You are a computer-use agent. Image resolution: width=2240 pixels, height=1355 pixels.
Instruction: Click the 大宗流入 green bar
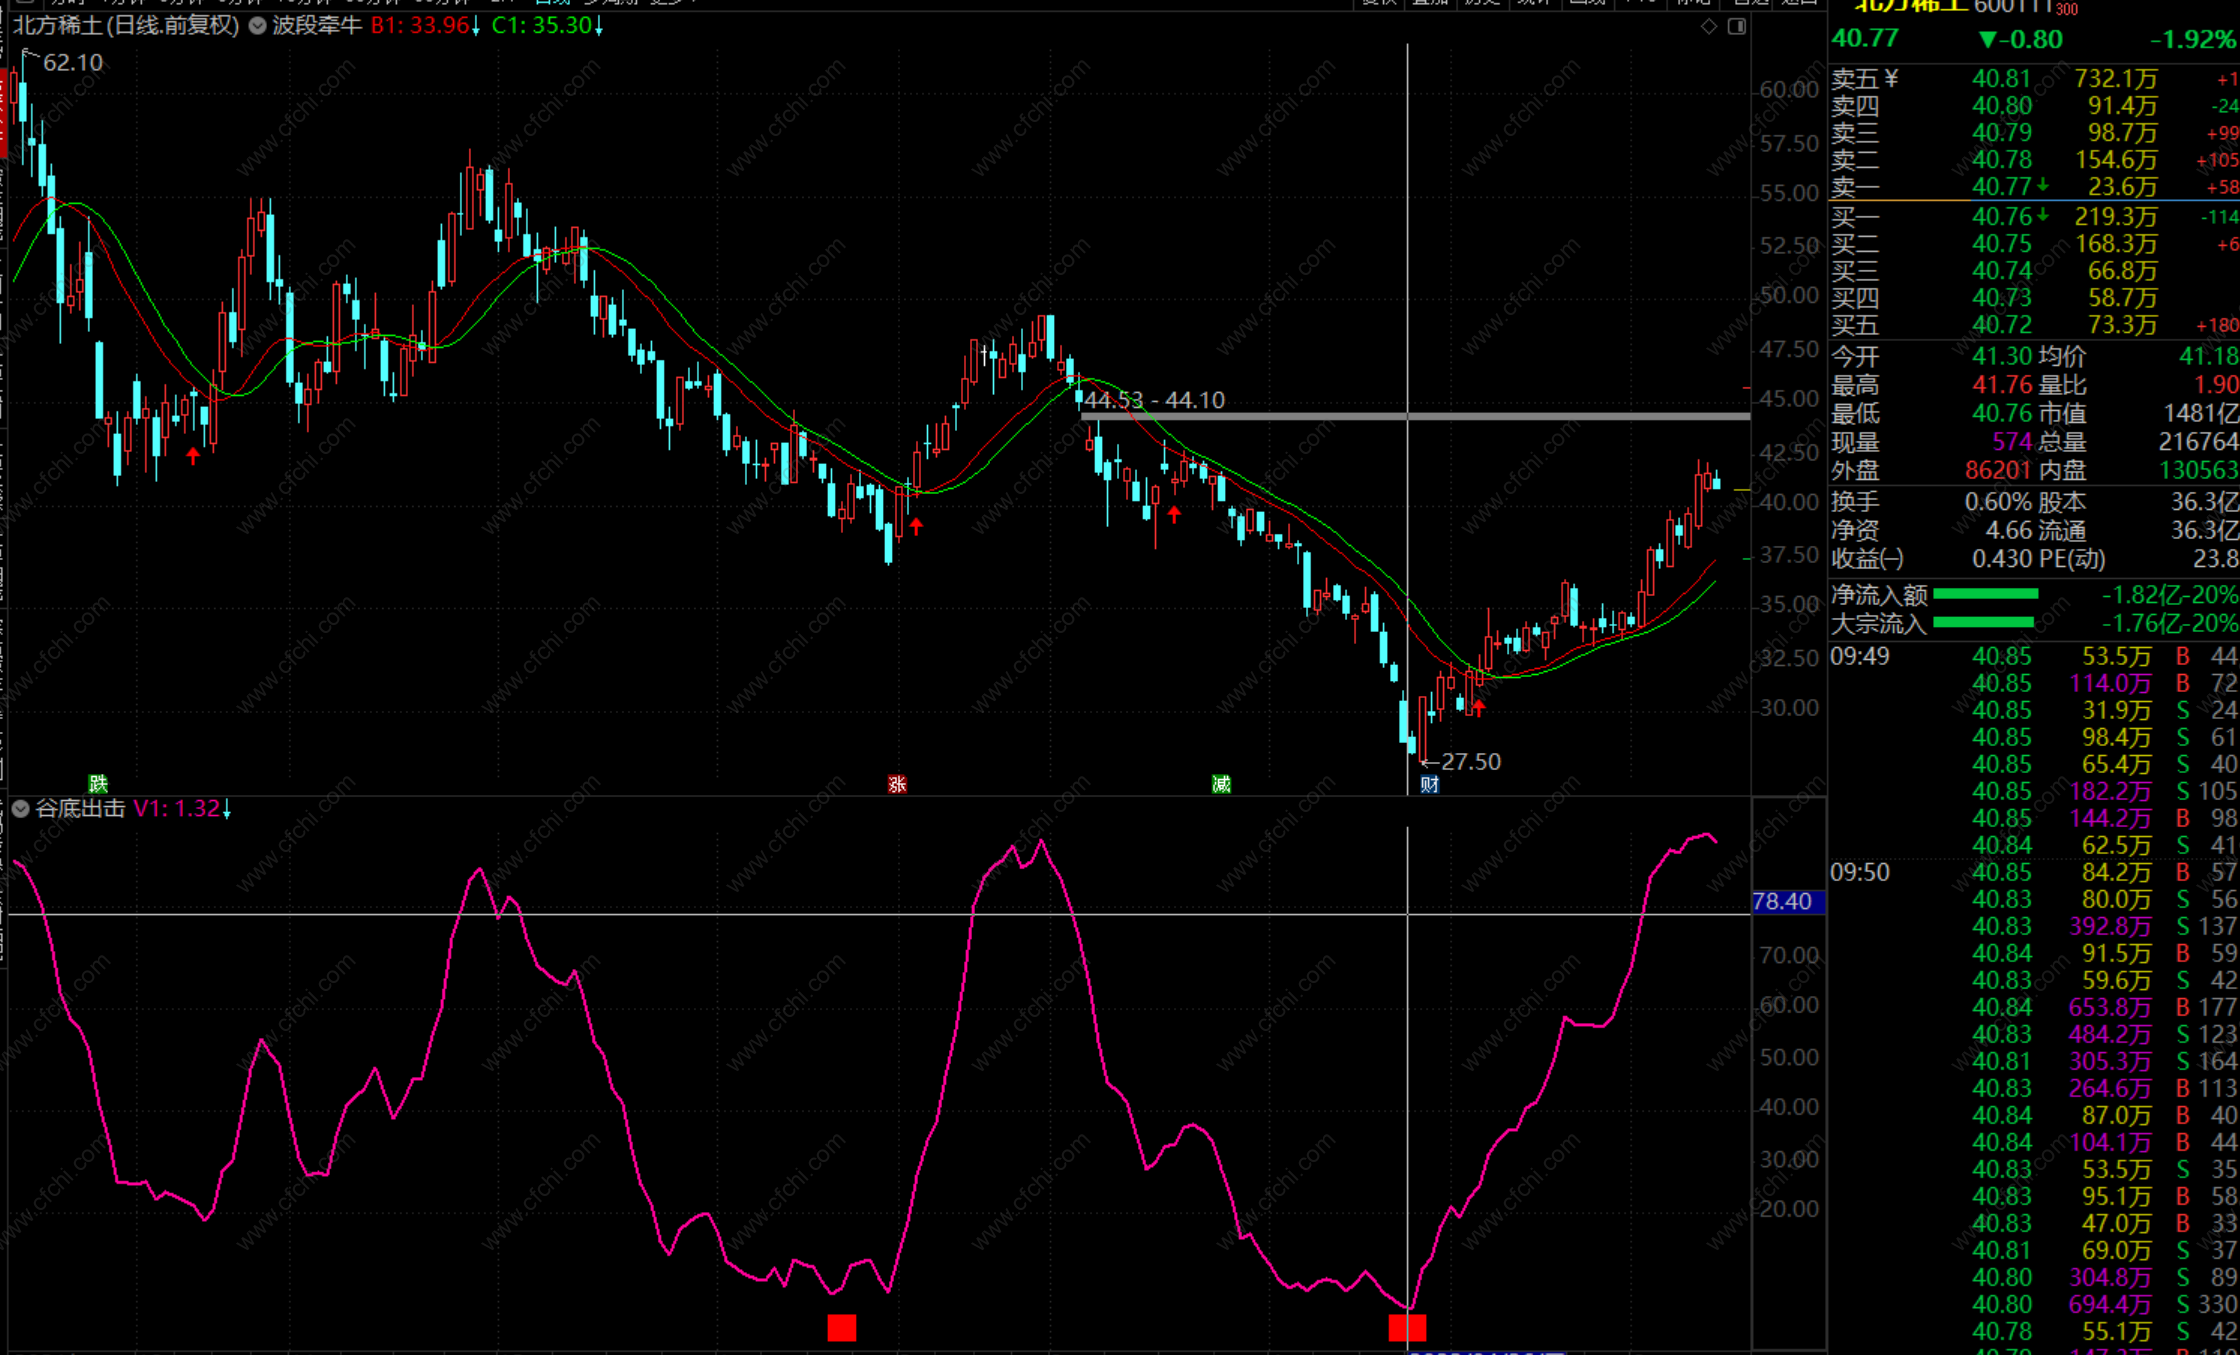coord(1983,622)
